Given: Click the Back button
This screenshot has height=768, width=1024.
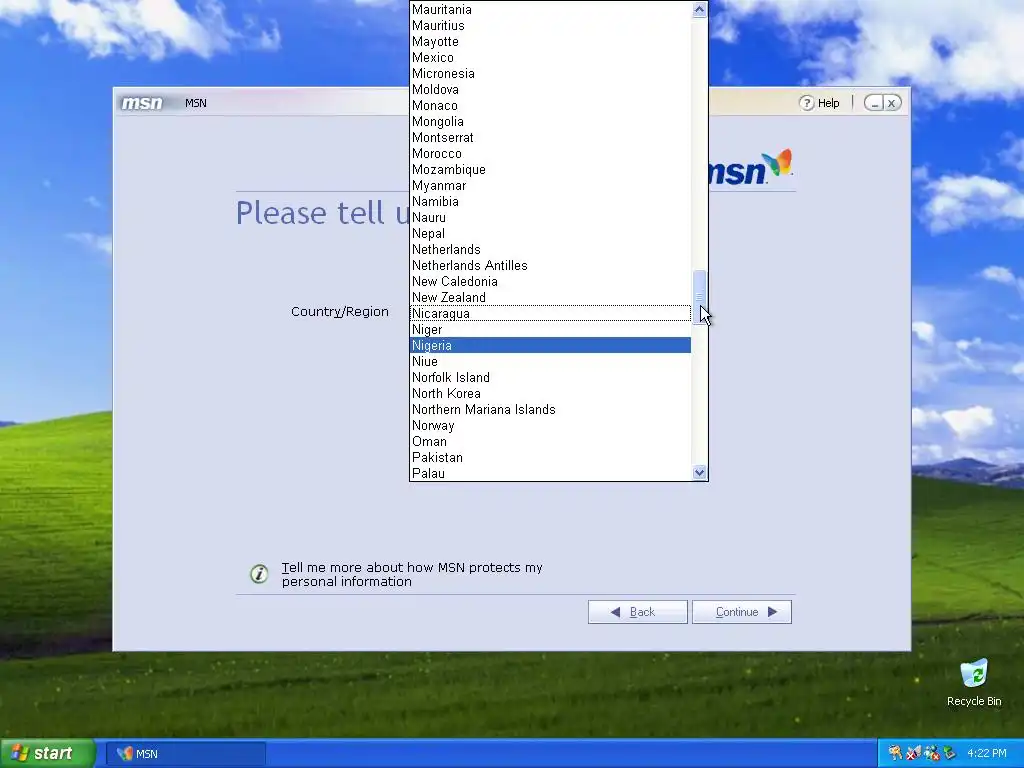Looking at the screenshot, I should (x=637, y=612).
